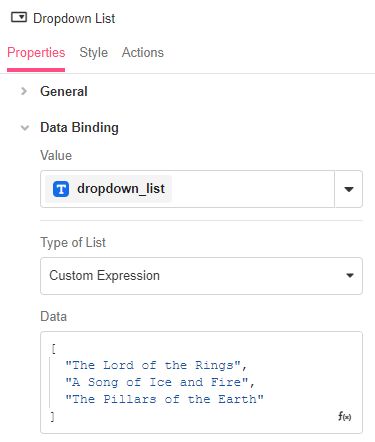Click the blue T text-type variable icon
Image resolution: width=375 pixels, height=442 pixels.
pos(61,189)
